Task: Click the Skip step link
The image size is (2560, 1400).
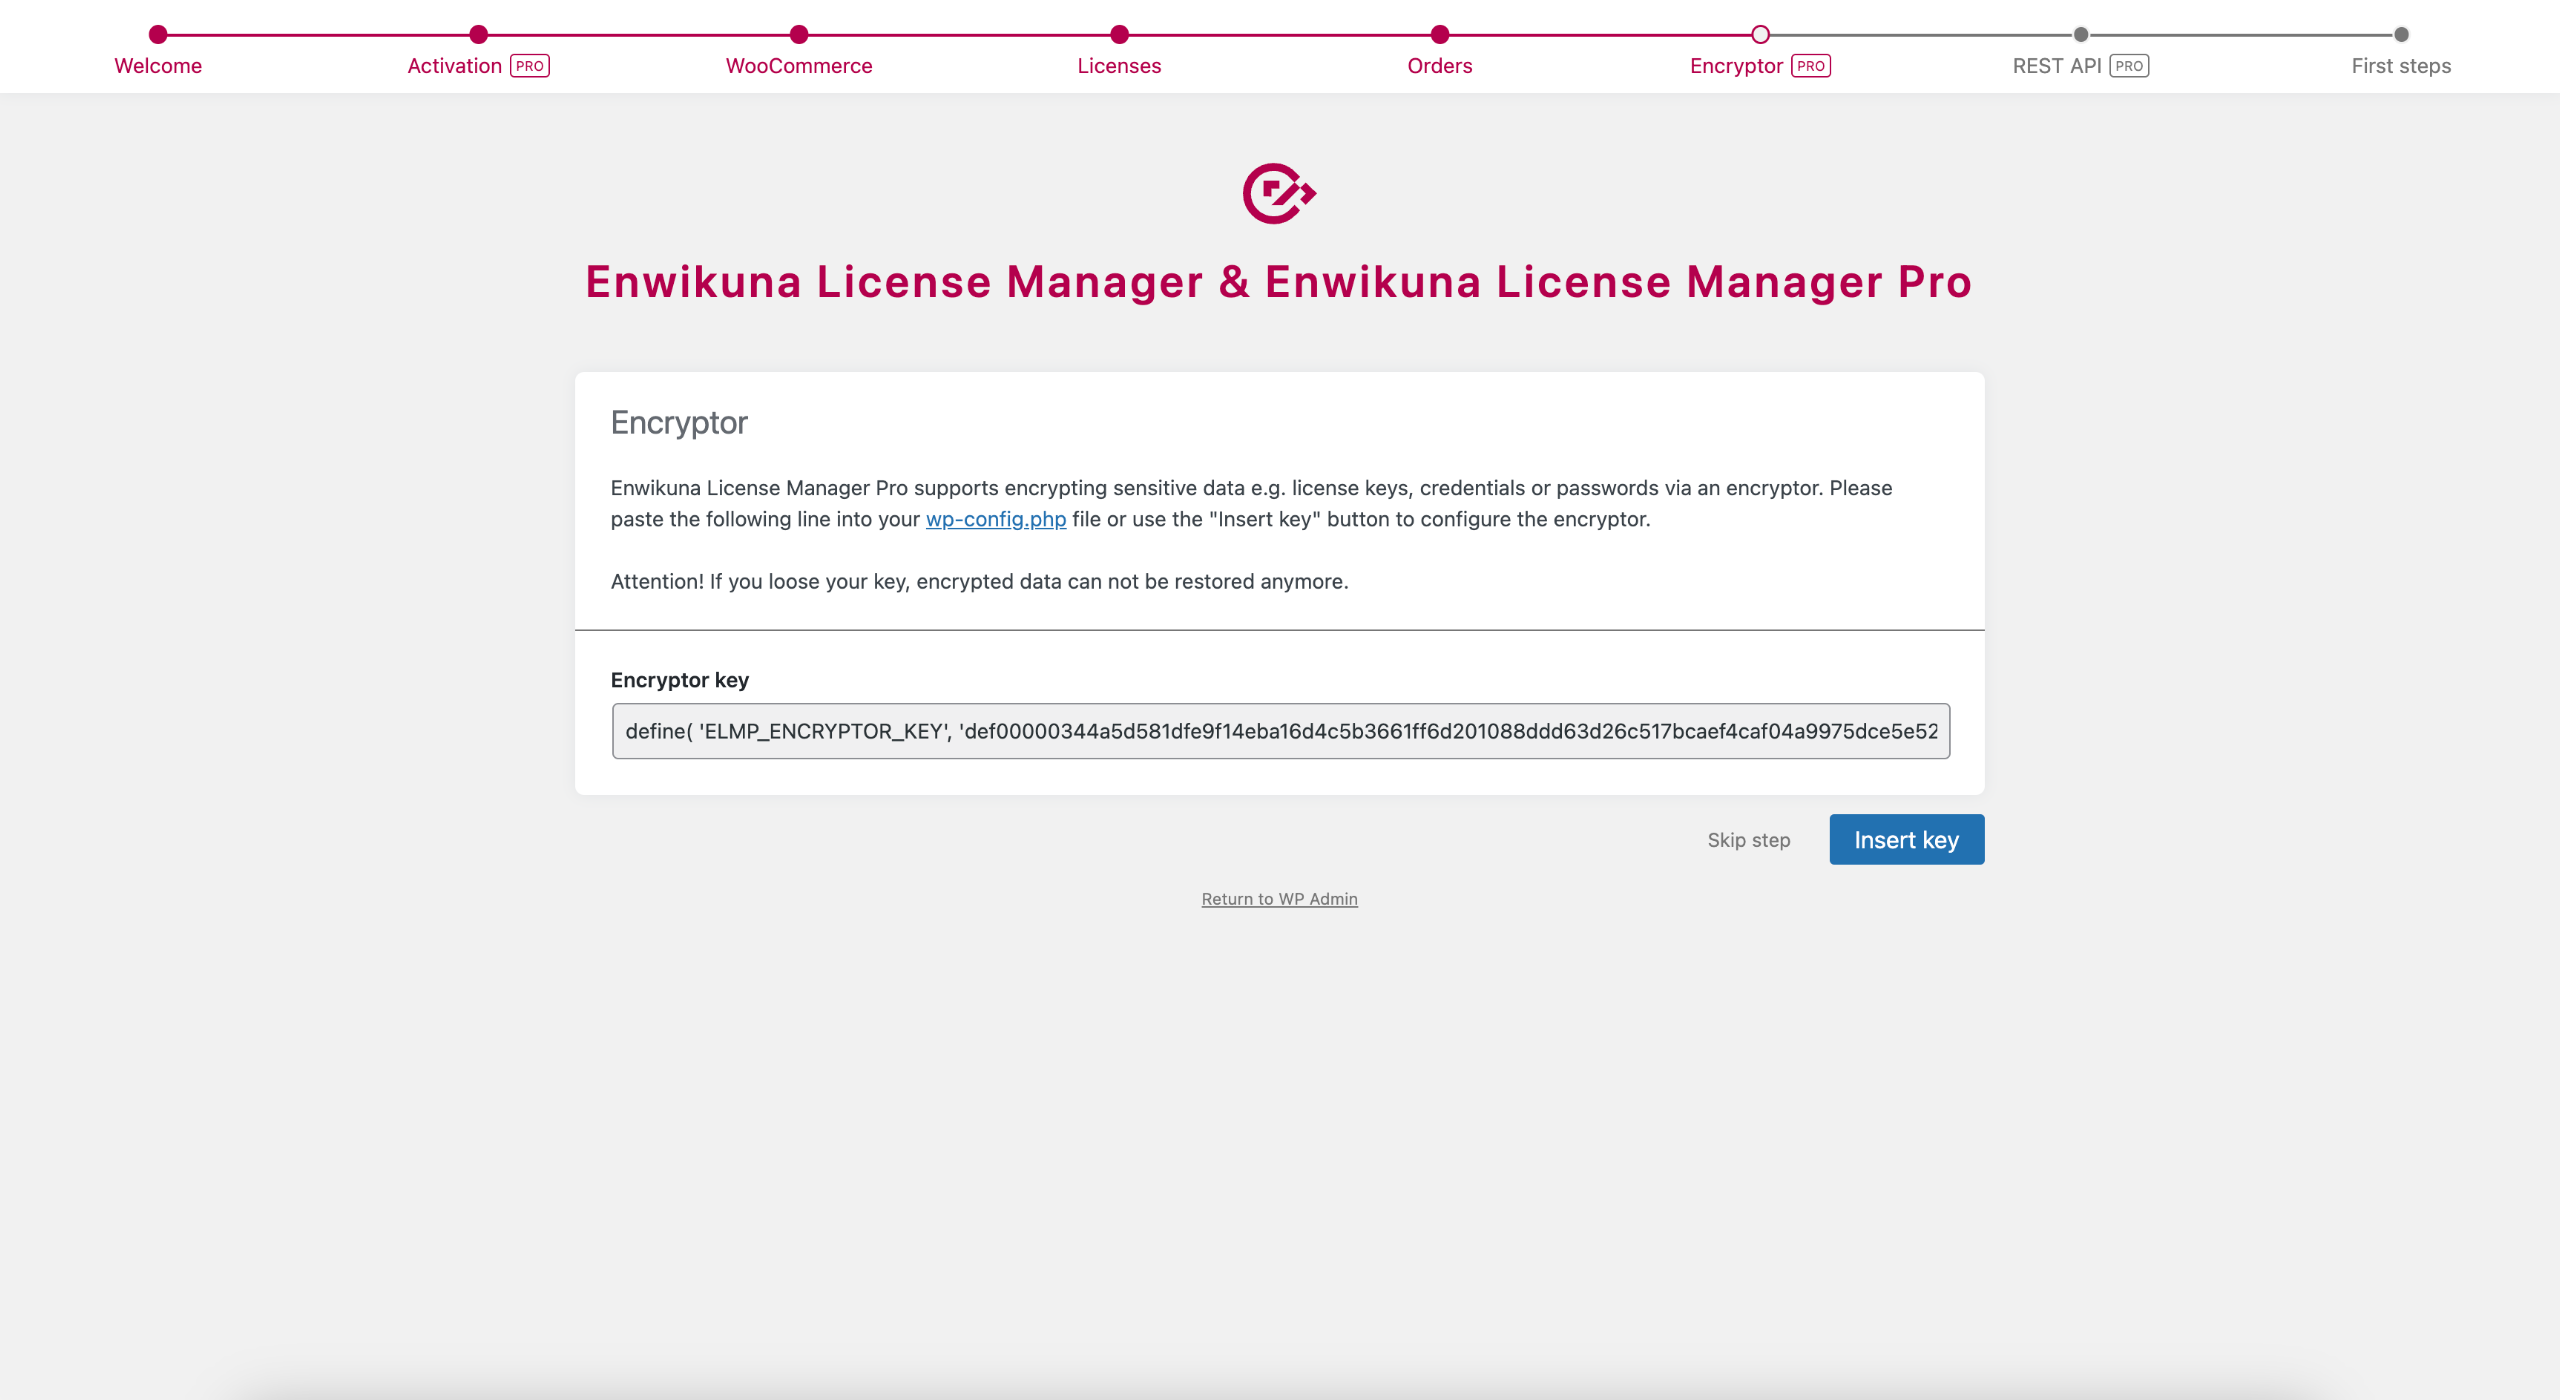Action: coord(1749,840)
